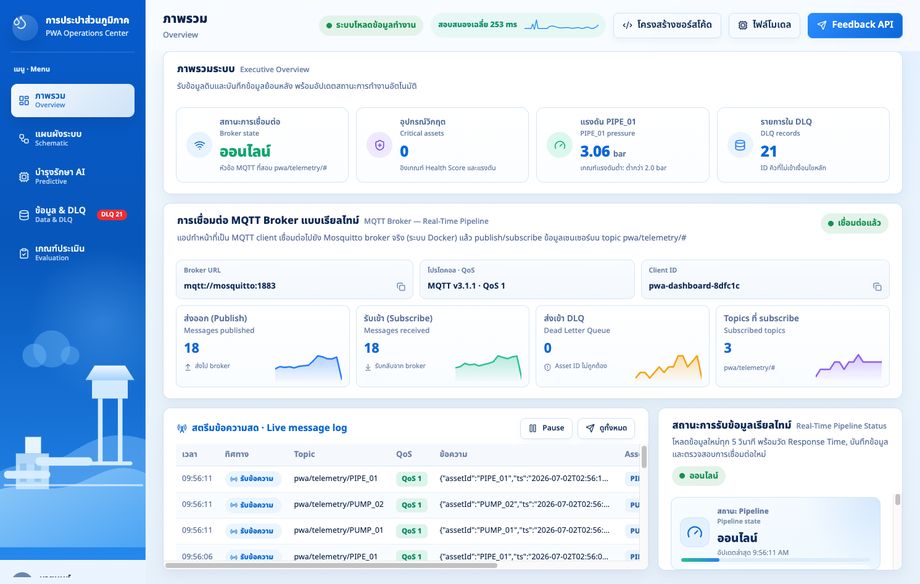
Task: Click the Live message log antenna icon
Action: [x=182, y=428]
